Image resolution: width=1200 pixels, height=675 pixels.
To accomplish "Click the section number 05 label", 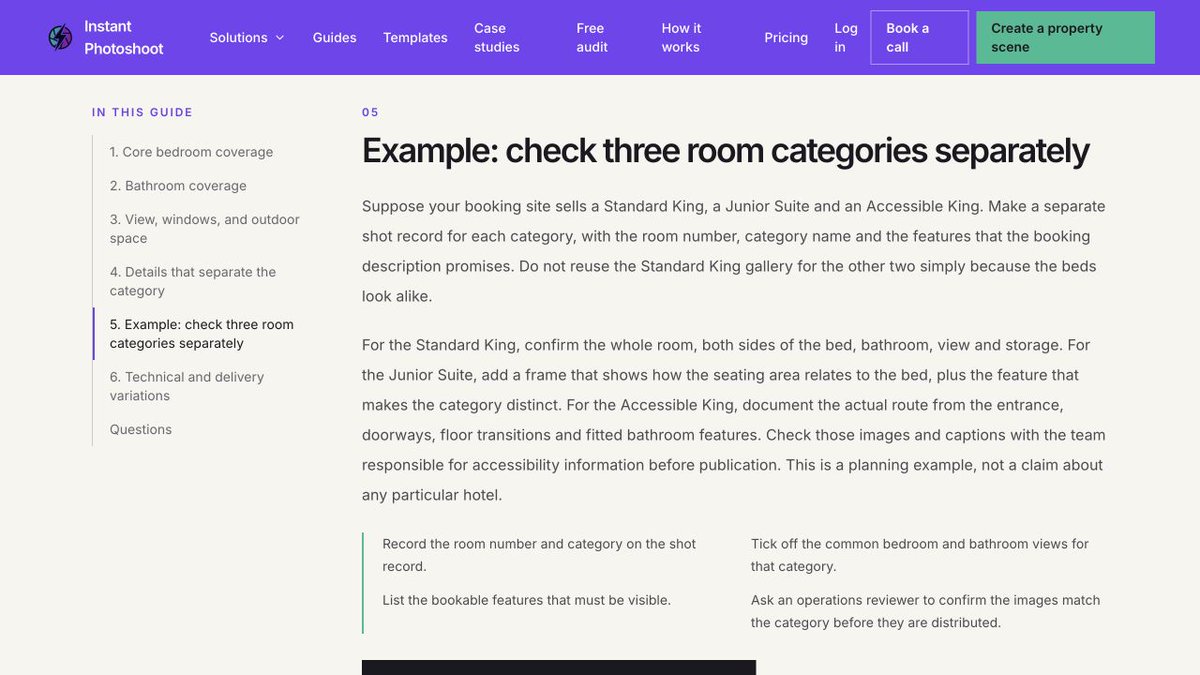I will pyautogui.click(x=370, y=112).
